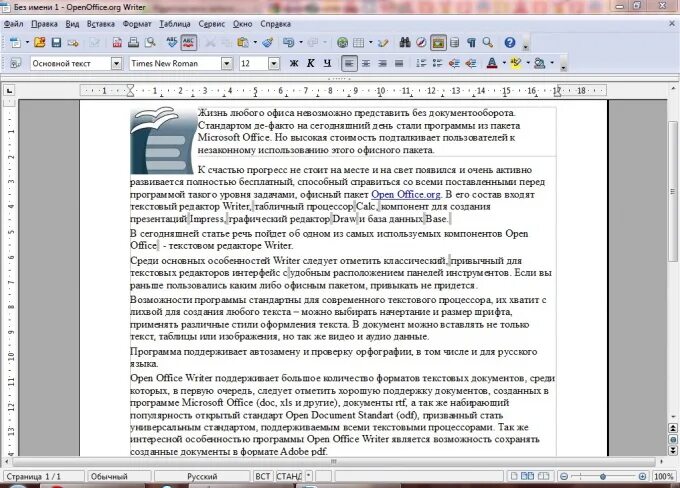Insert Hyperlink globe icon

(342, 43)
